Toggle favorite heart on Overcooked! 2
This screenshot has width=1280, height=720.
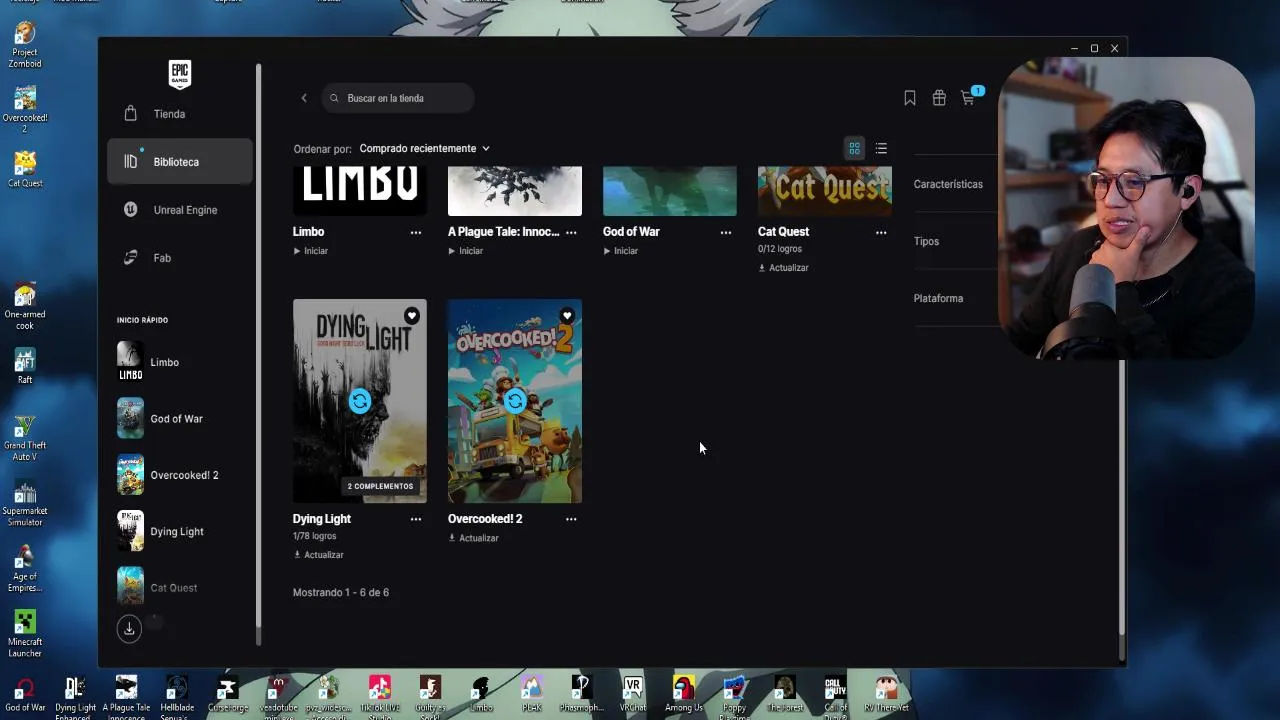[567, 316]
